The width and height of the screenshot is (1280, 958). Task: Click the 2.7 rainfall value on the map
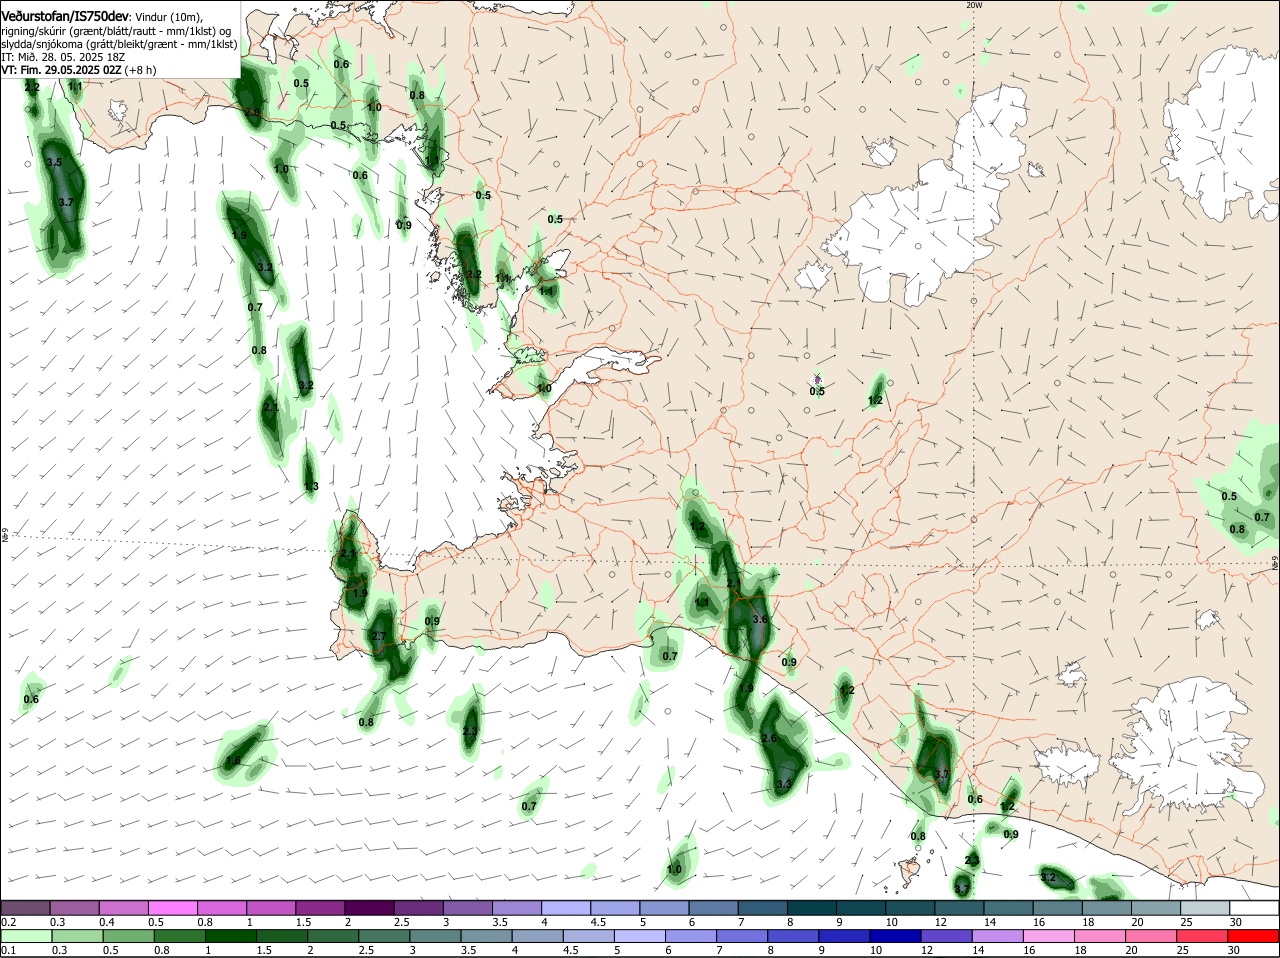378,637
